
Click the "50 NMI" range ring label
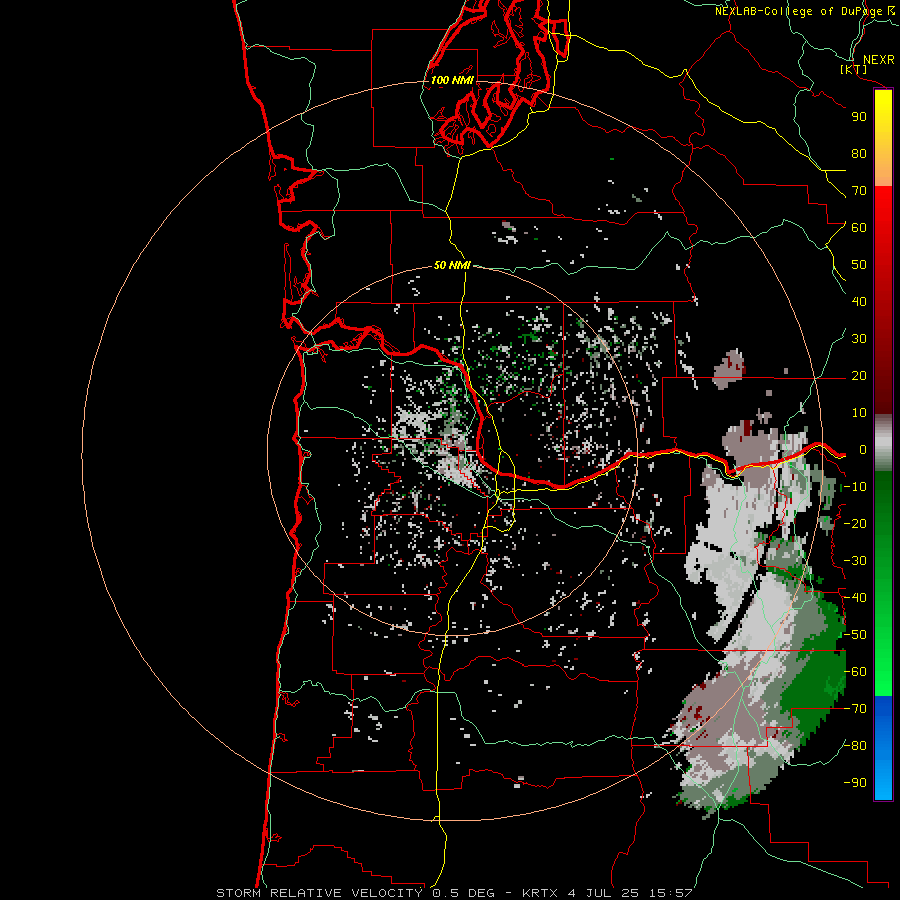(x=452, y=265)
